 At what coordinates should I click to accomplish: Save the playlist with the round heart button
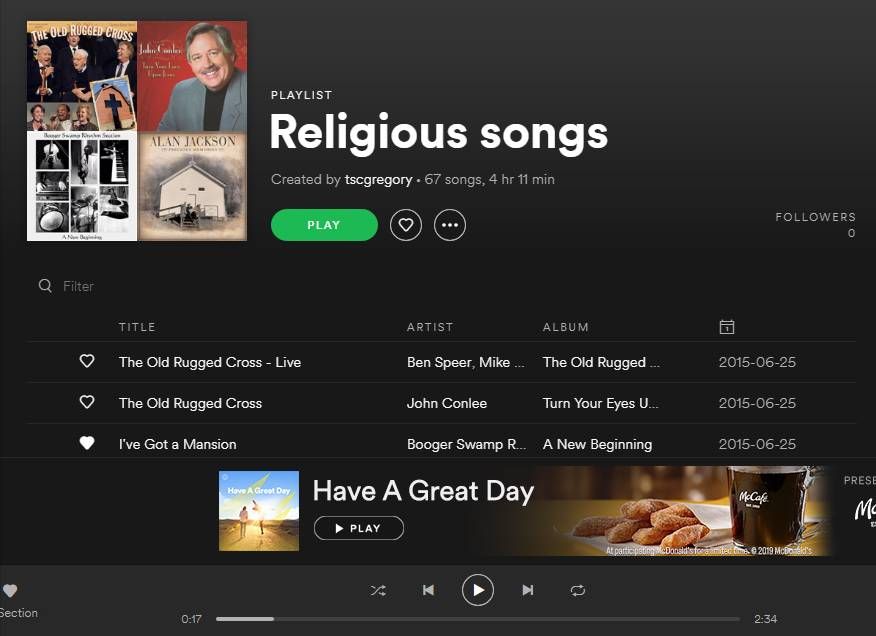pos(406,225)
